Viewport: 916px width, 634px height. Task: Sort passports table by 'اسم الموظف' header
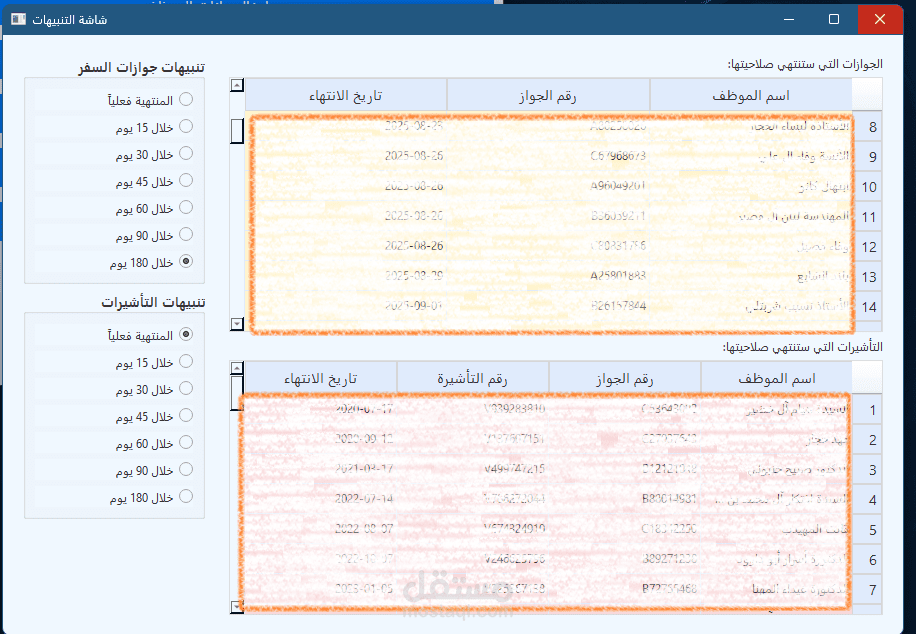(x=751, y=95)
